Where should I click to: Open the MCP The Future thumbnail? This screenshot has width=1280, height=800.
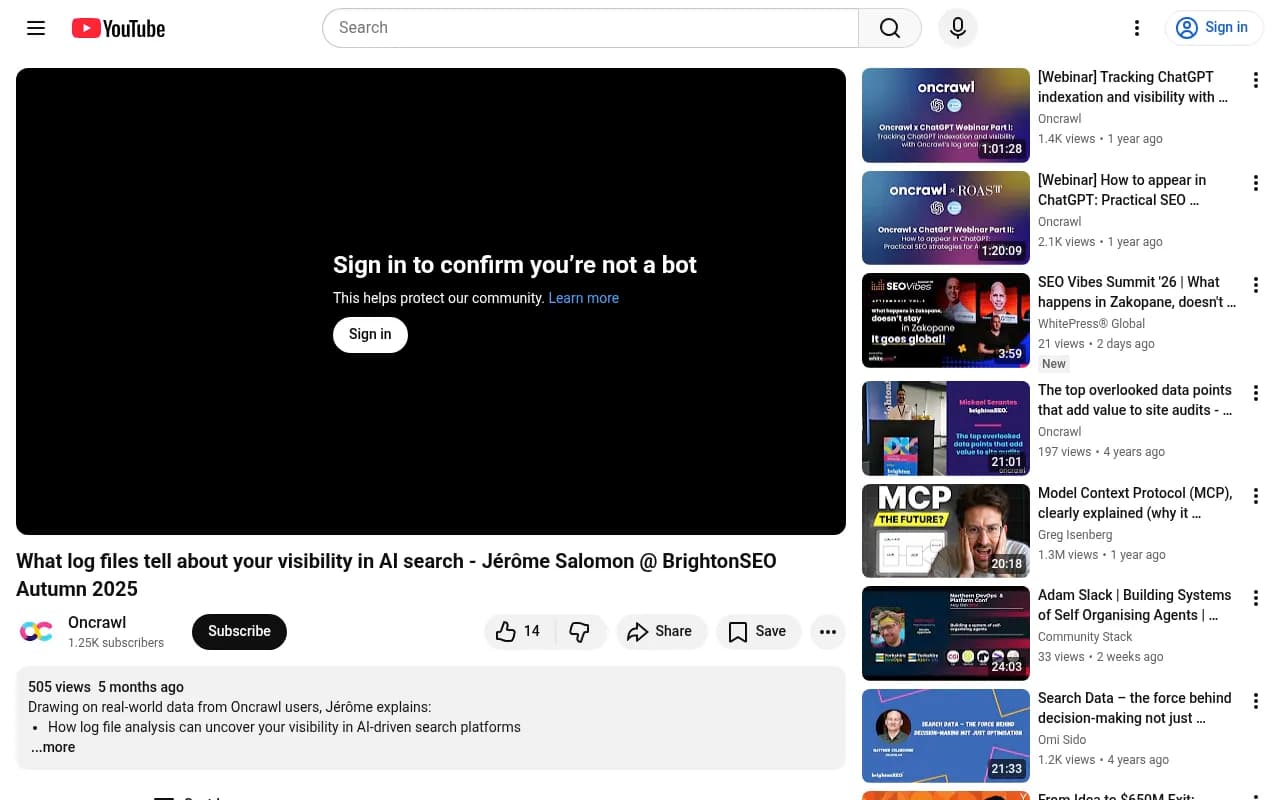[946, 531]
